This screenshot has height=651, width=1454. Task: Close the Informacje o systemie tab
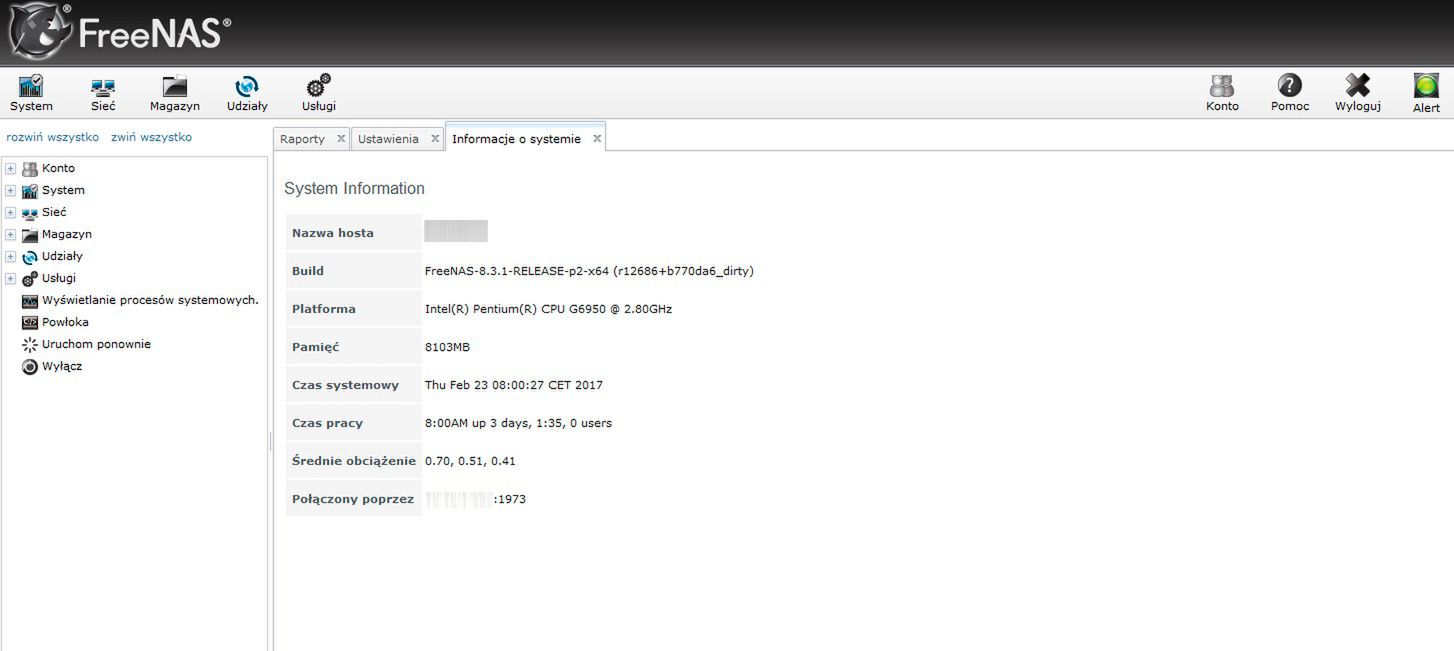597,139
